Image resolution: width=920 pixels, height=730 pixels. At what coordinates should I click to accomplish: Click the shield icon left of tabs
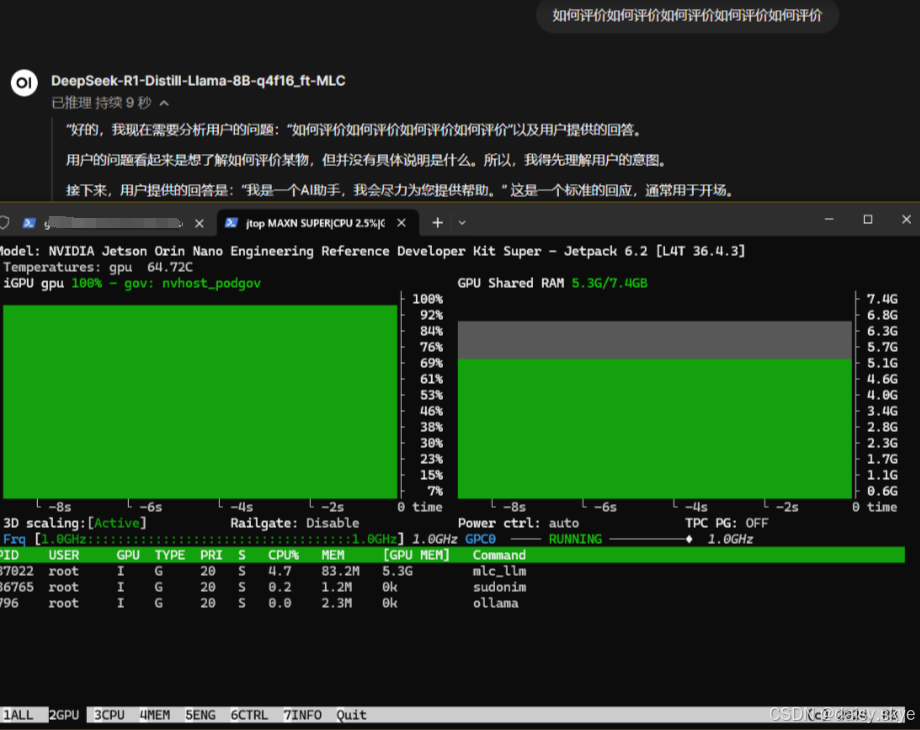4,222
